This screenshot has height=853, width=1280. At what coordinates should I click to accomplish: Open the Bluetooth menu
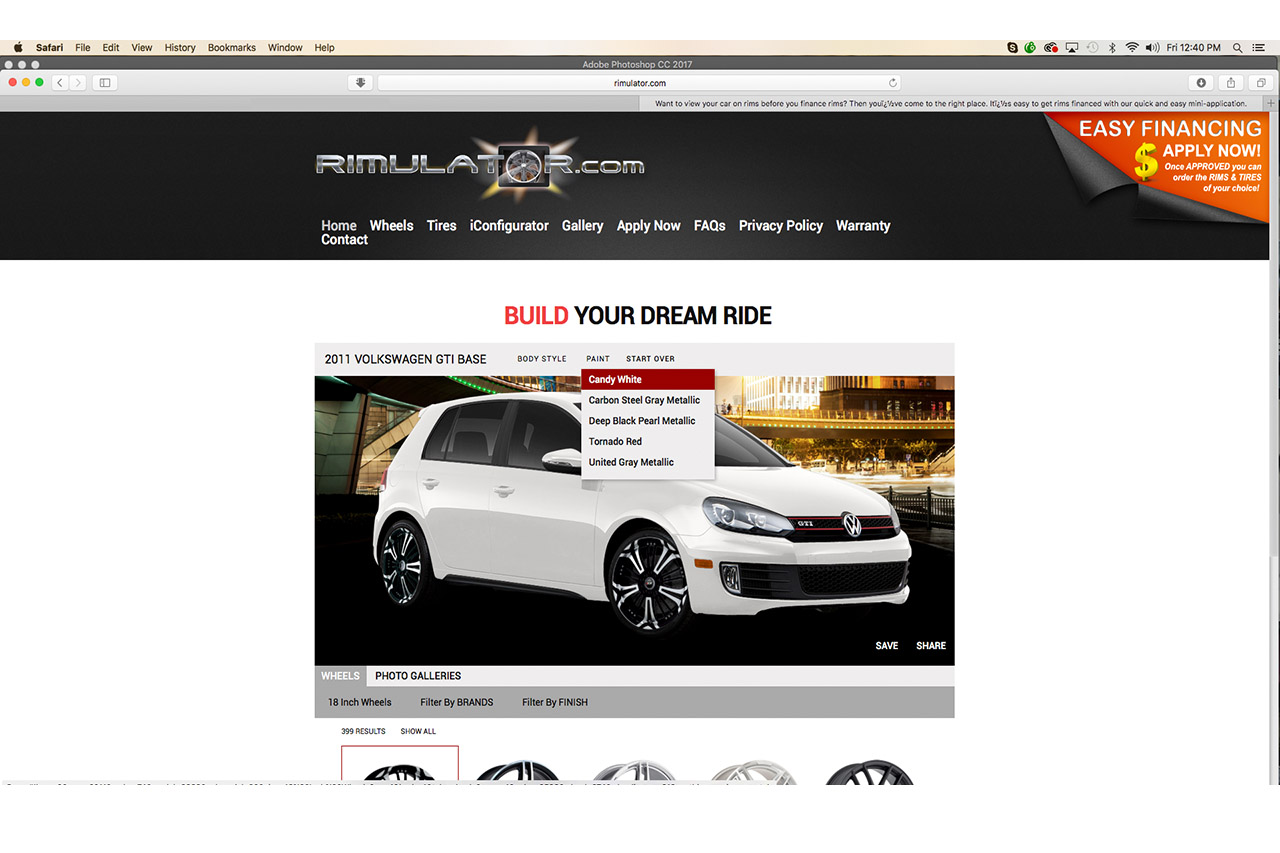(x=1112, y=47)
